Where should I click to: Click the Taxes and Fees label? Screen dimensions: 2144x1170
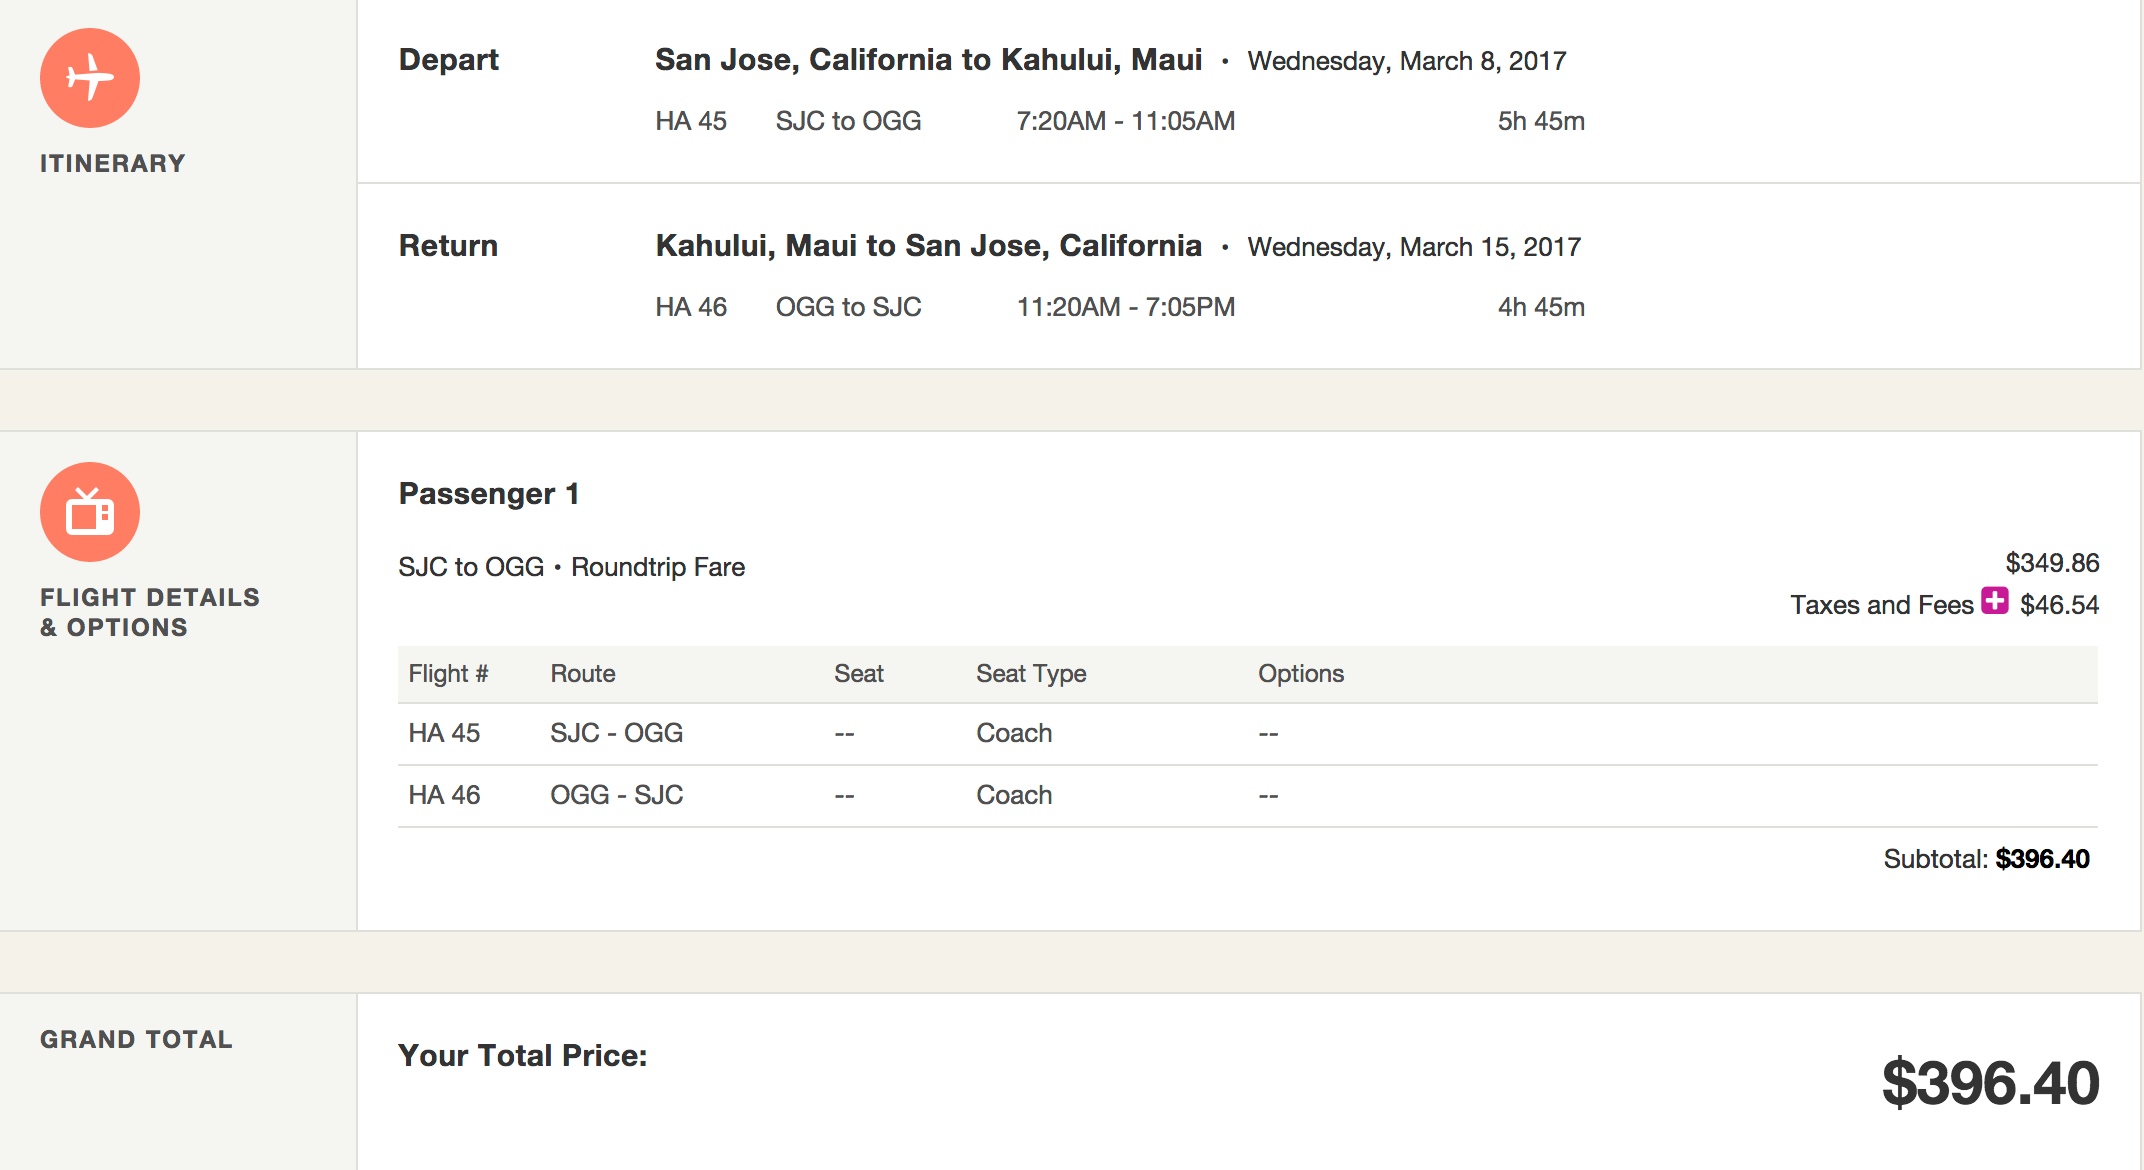pyautogui.click(x=1882, y=605)
